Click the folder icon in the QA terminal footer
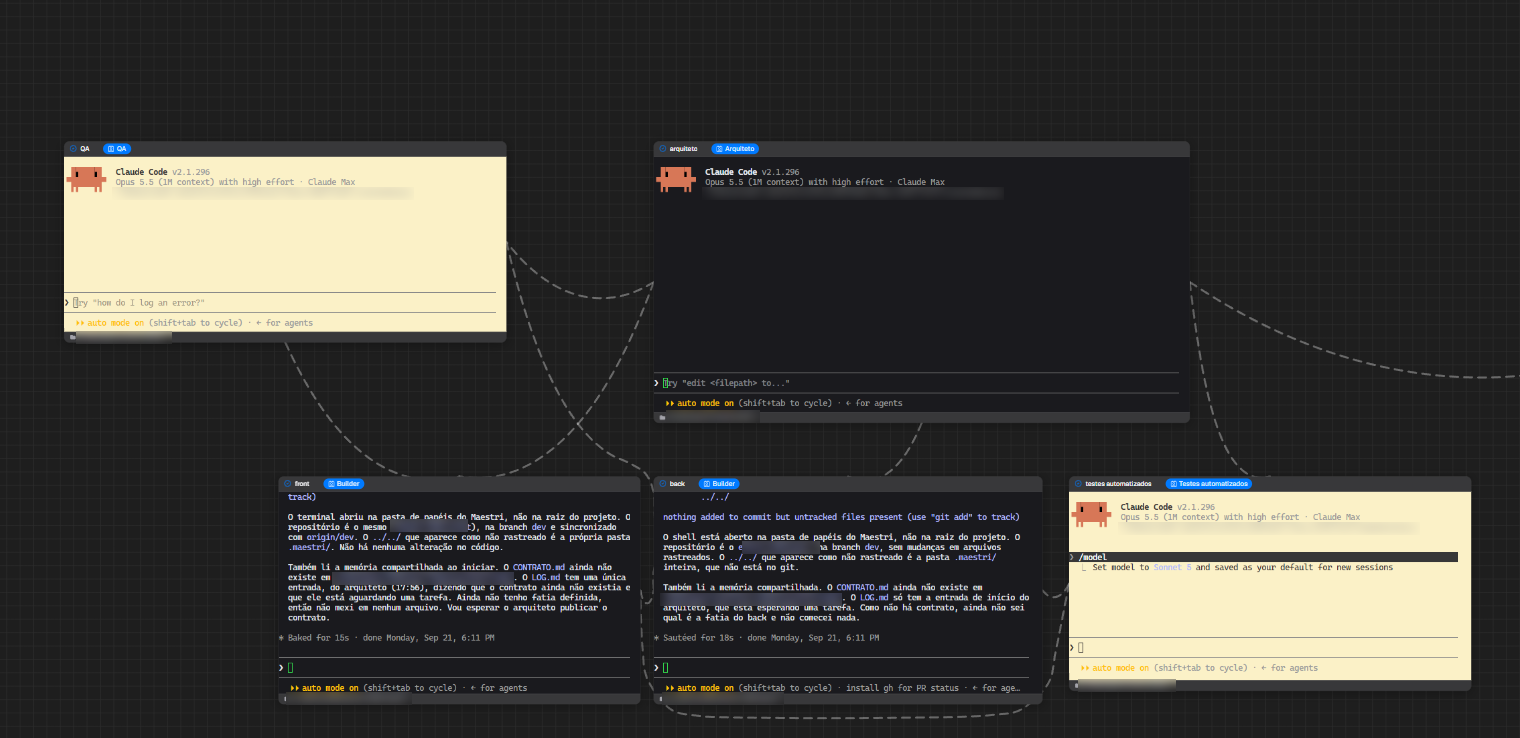 pyautogui.click(x=71, y=337)
